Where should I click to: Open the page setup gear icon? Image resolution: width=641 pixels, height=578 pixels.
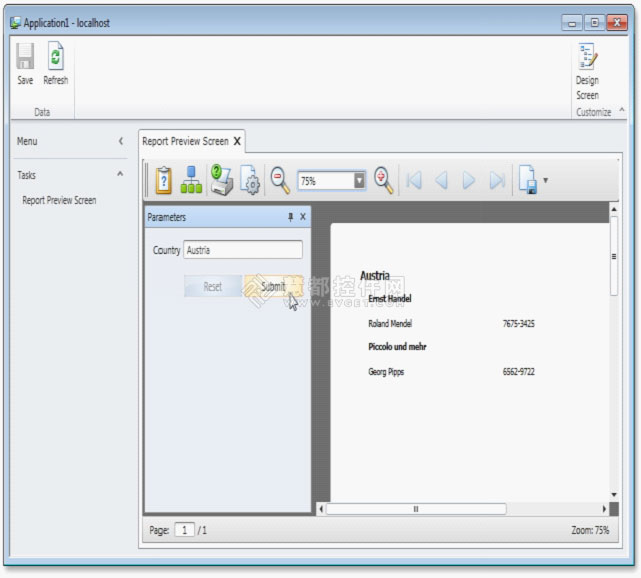tap(251, 181)
